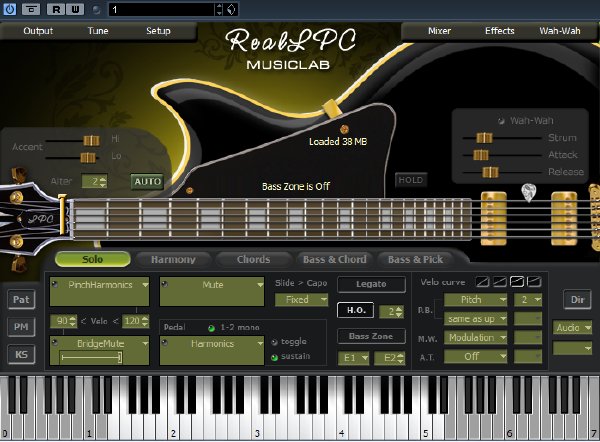Click the small LED beside Bass Zone is Off
Screen dimensions: 600x442
pos(189,190)
